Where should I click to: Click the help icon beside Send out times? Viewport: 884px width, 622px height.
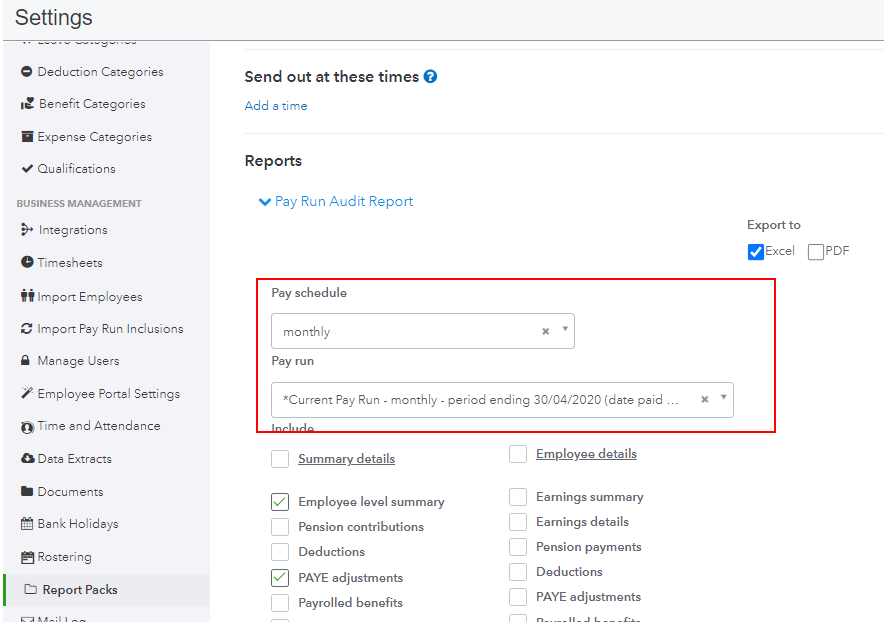[x=430, y=76]
